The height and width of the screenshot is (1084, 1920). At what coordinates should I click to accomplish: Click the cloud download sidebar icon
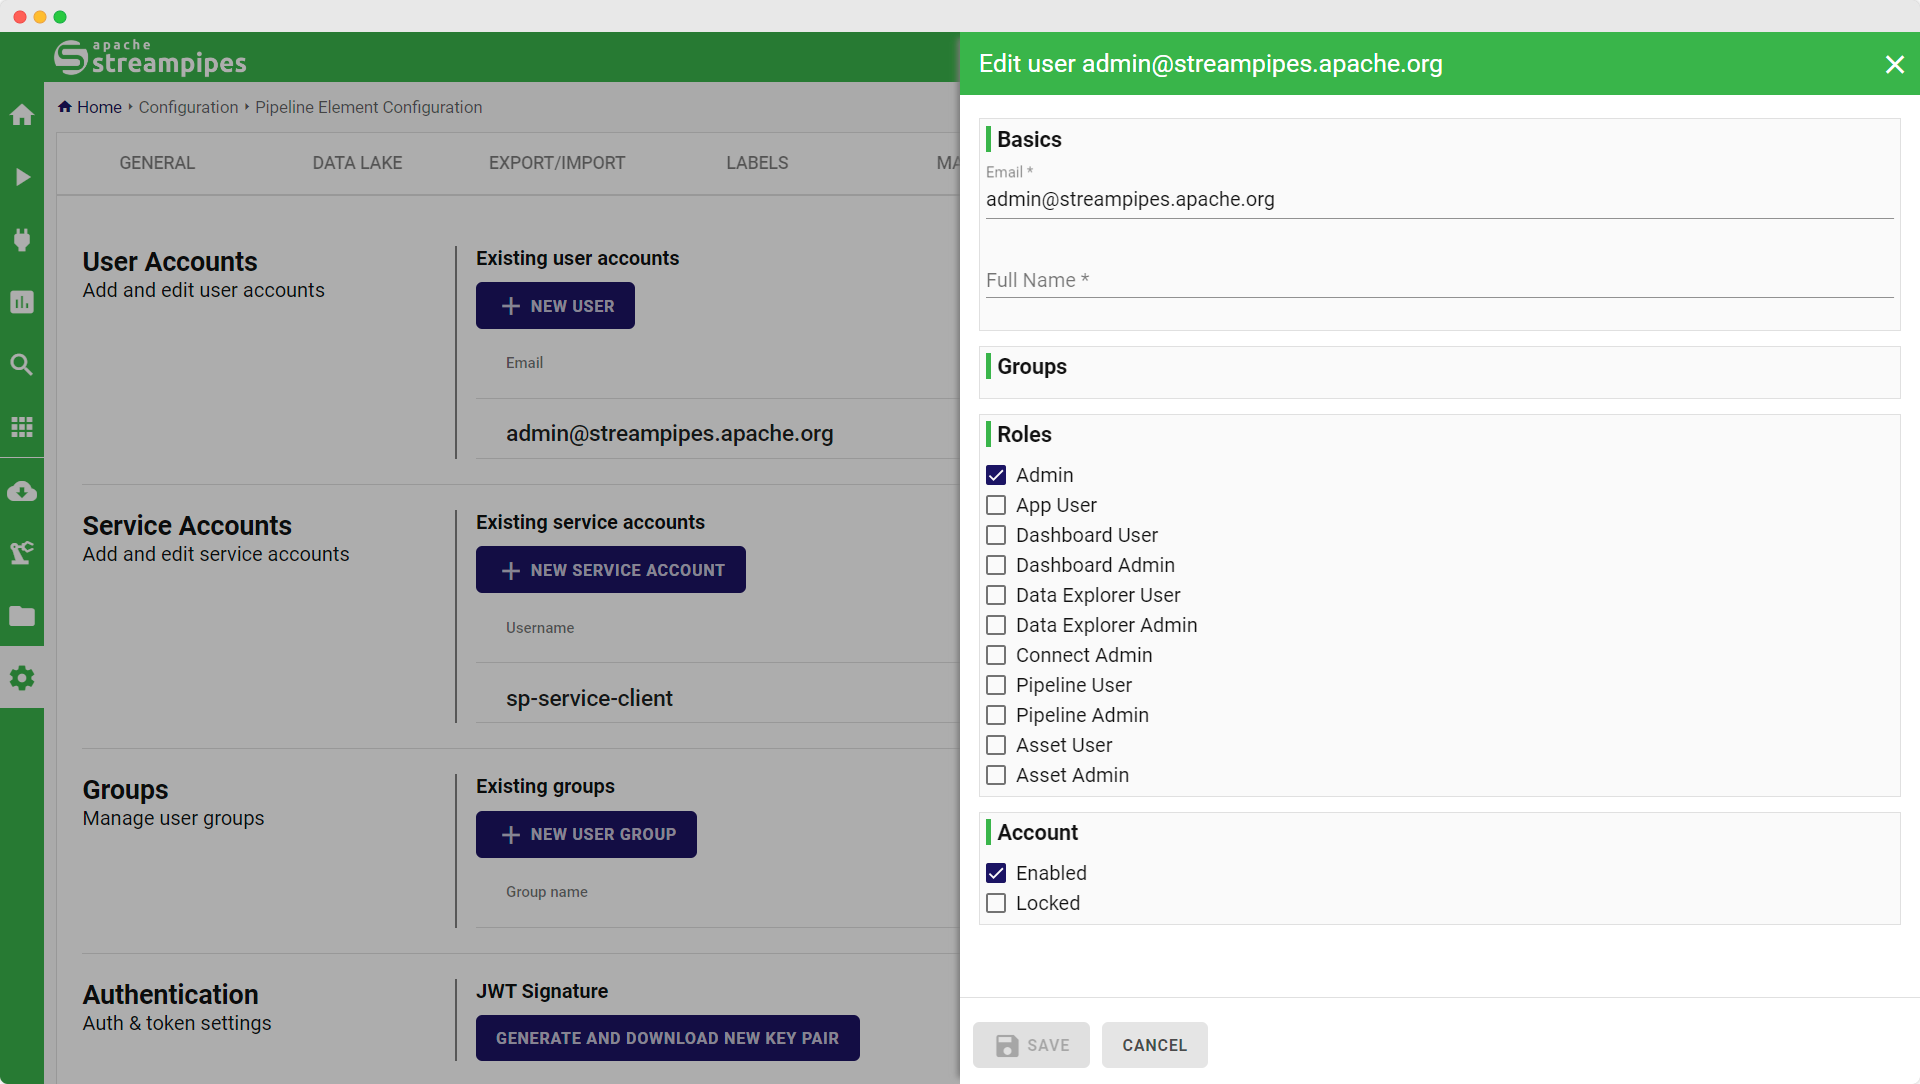tap(22, 491)
